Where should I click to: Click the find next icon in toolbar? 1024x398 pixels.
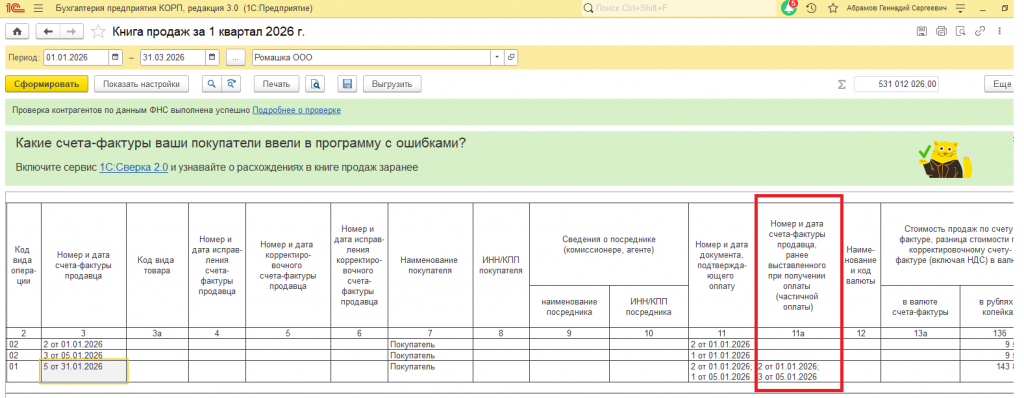coord(231,84)
